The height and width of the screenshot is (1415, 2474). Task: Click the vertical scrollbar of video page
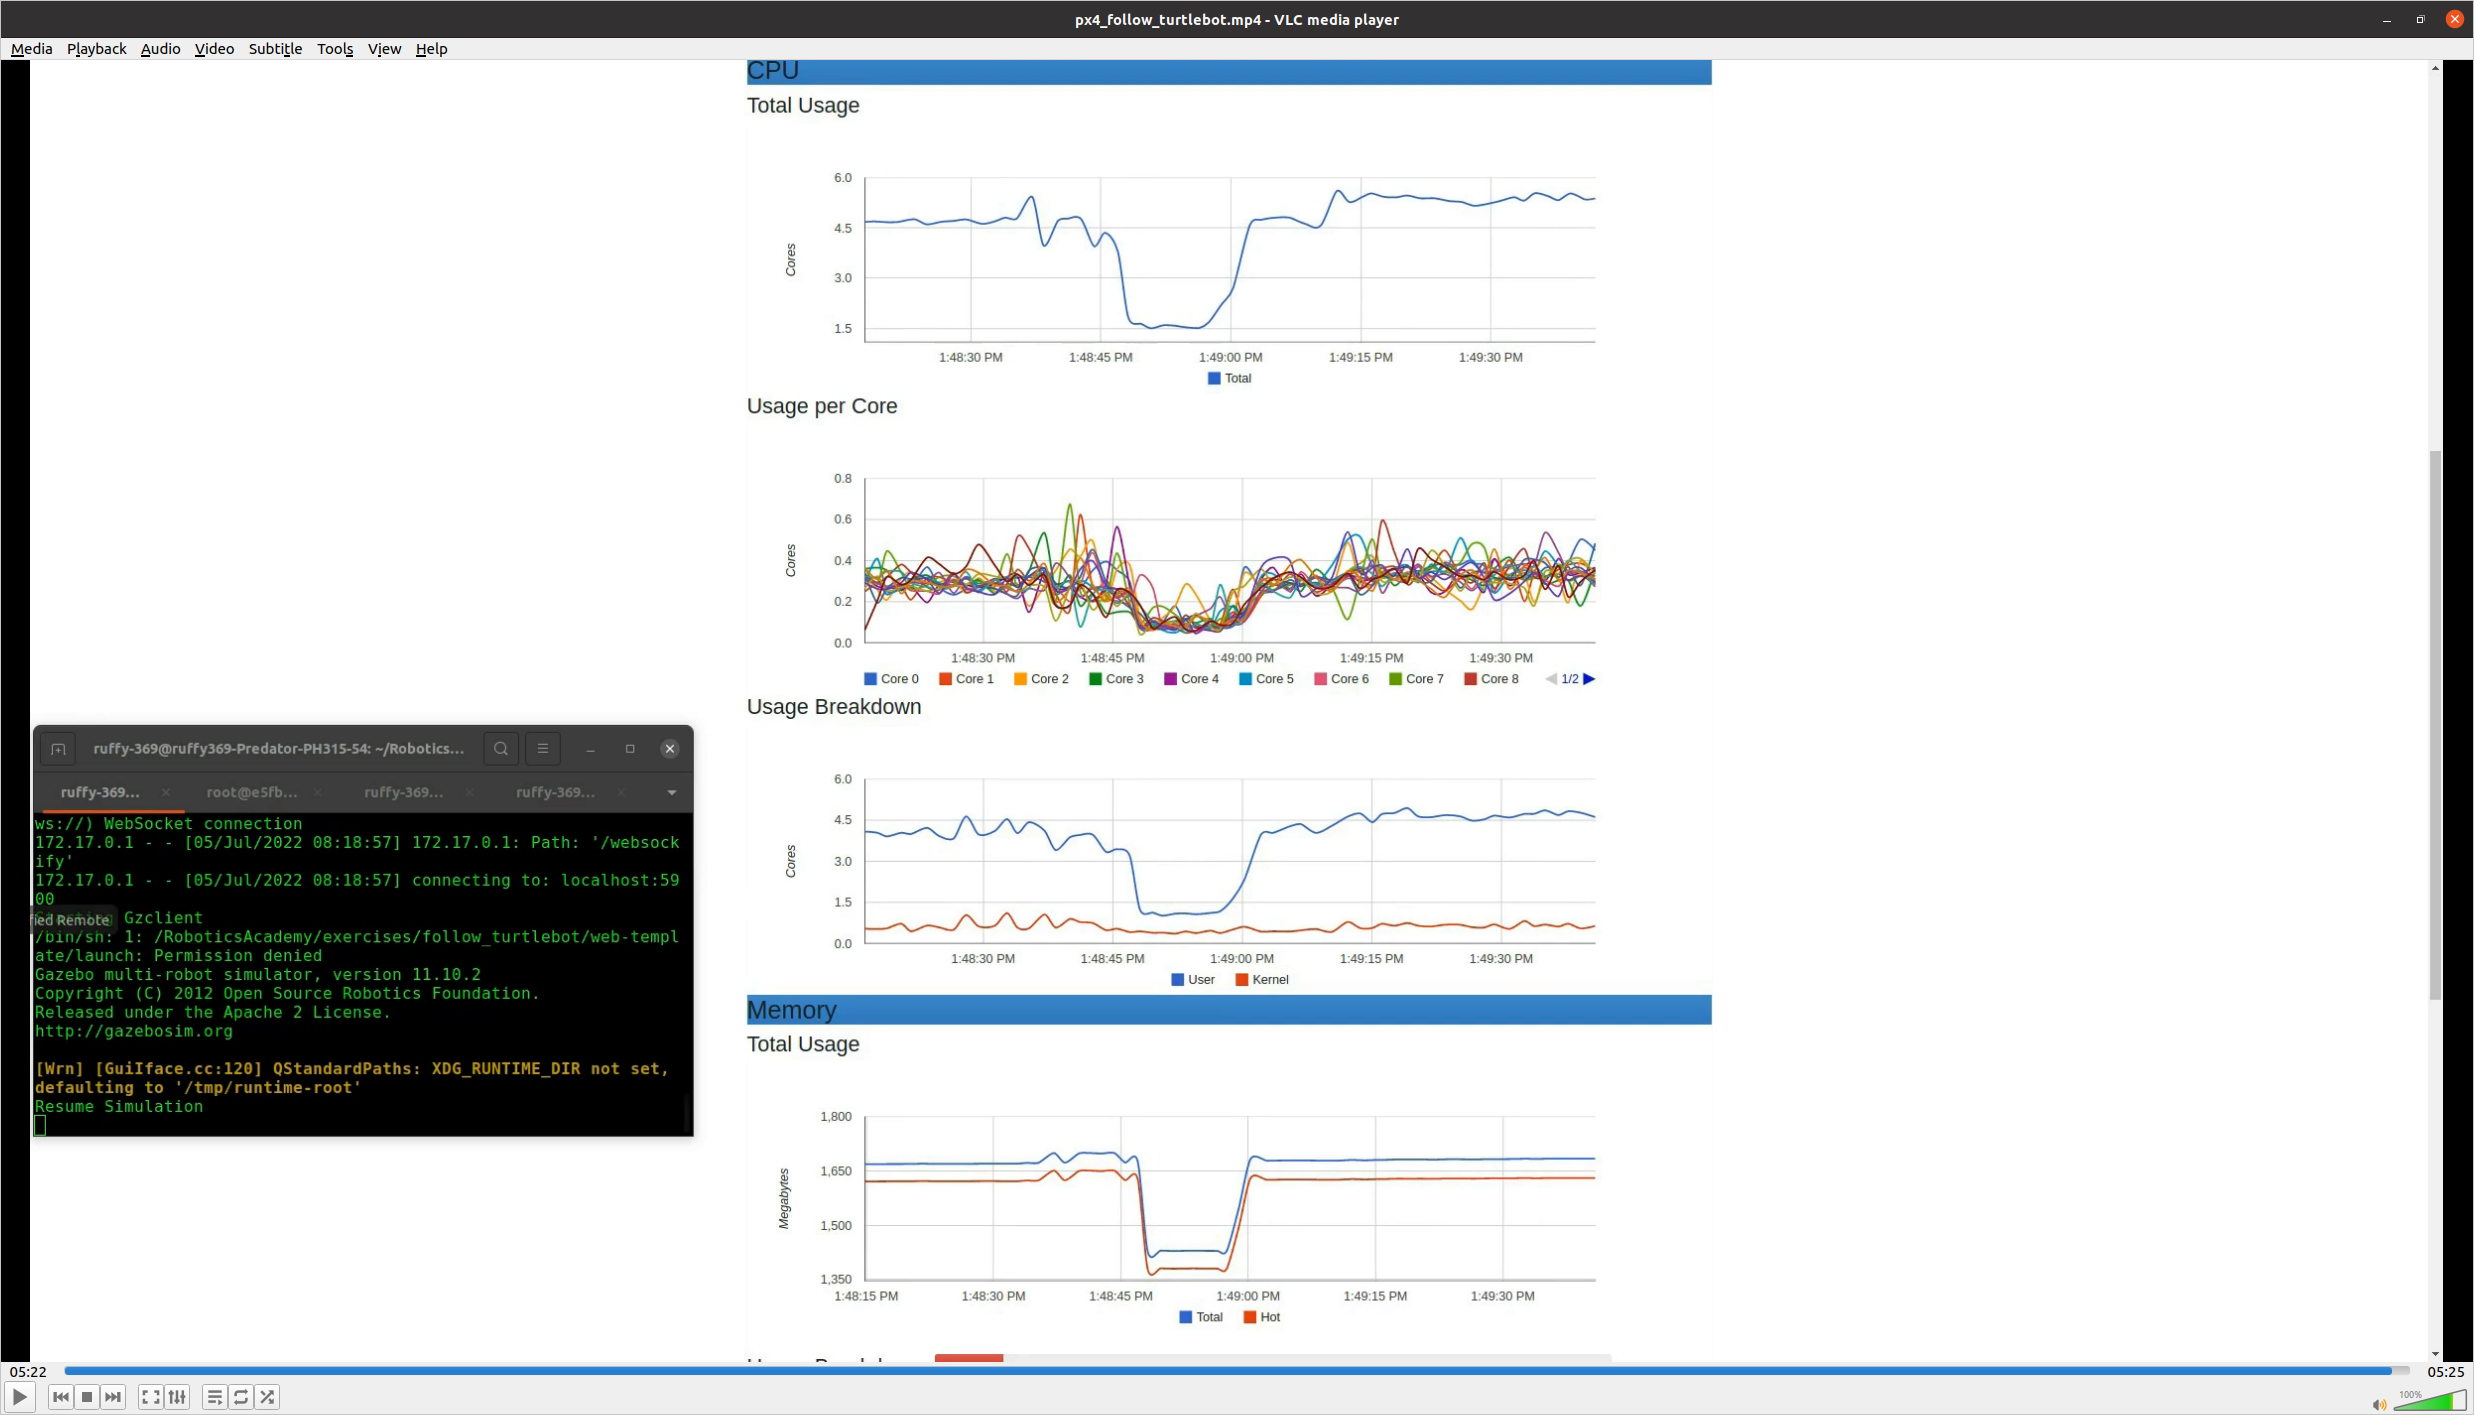(2435, 725)
